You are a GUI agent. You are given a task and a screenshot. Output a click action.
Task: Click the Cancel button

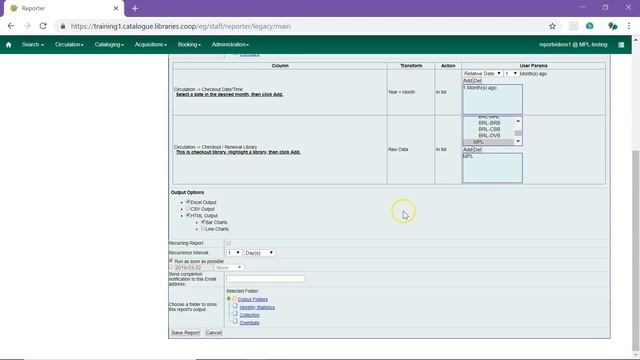pyautogui.click(x=214, y=333)
